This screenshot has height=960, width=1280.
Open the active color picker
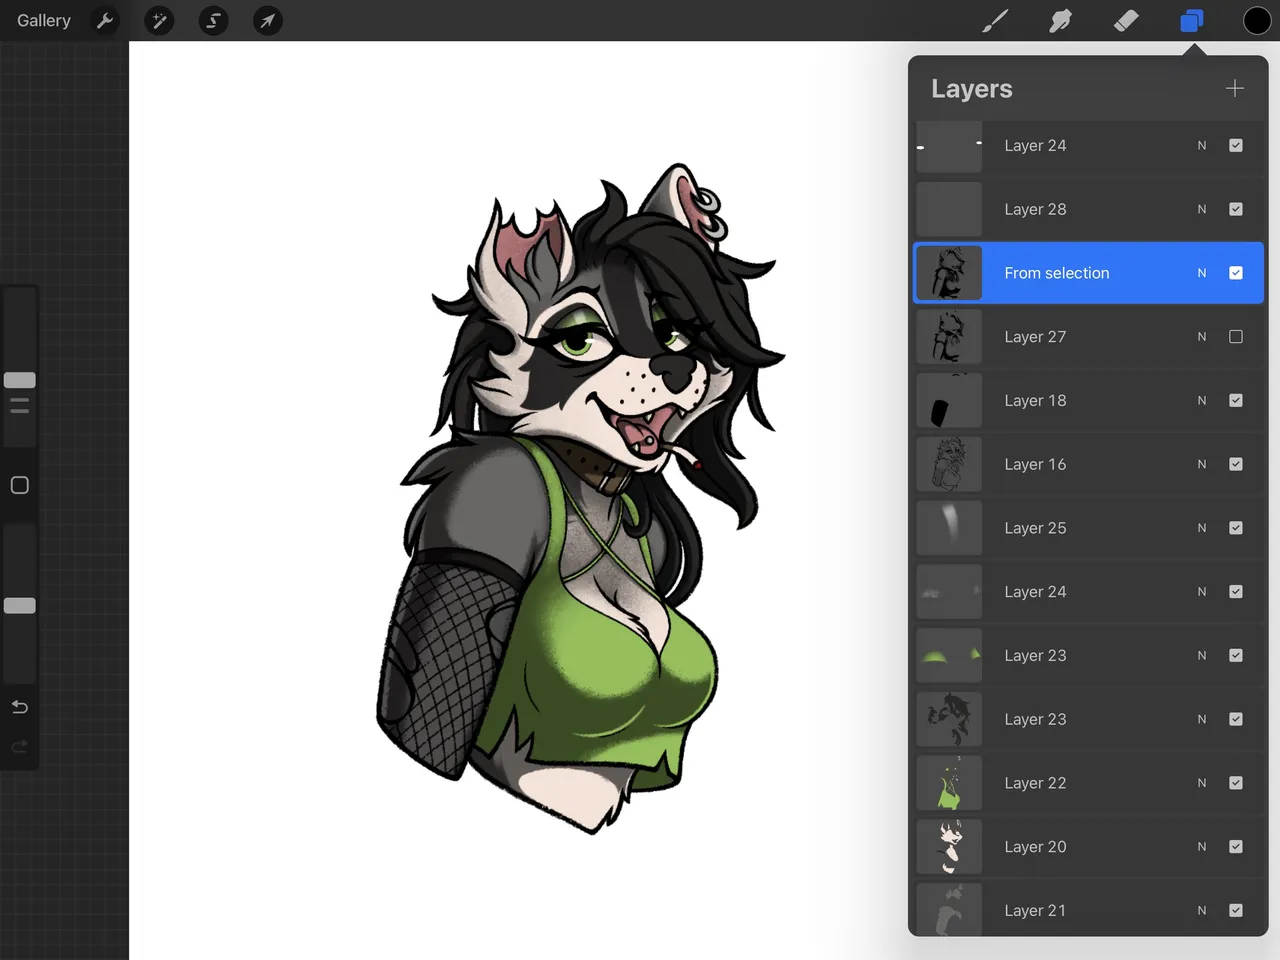(x=1256, y=20)
